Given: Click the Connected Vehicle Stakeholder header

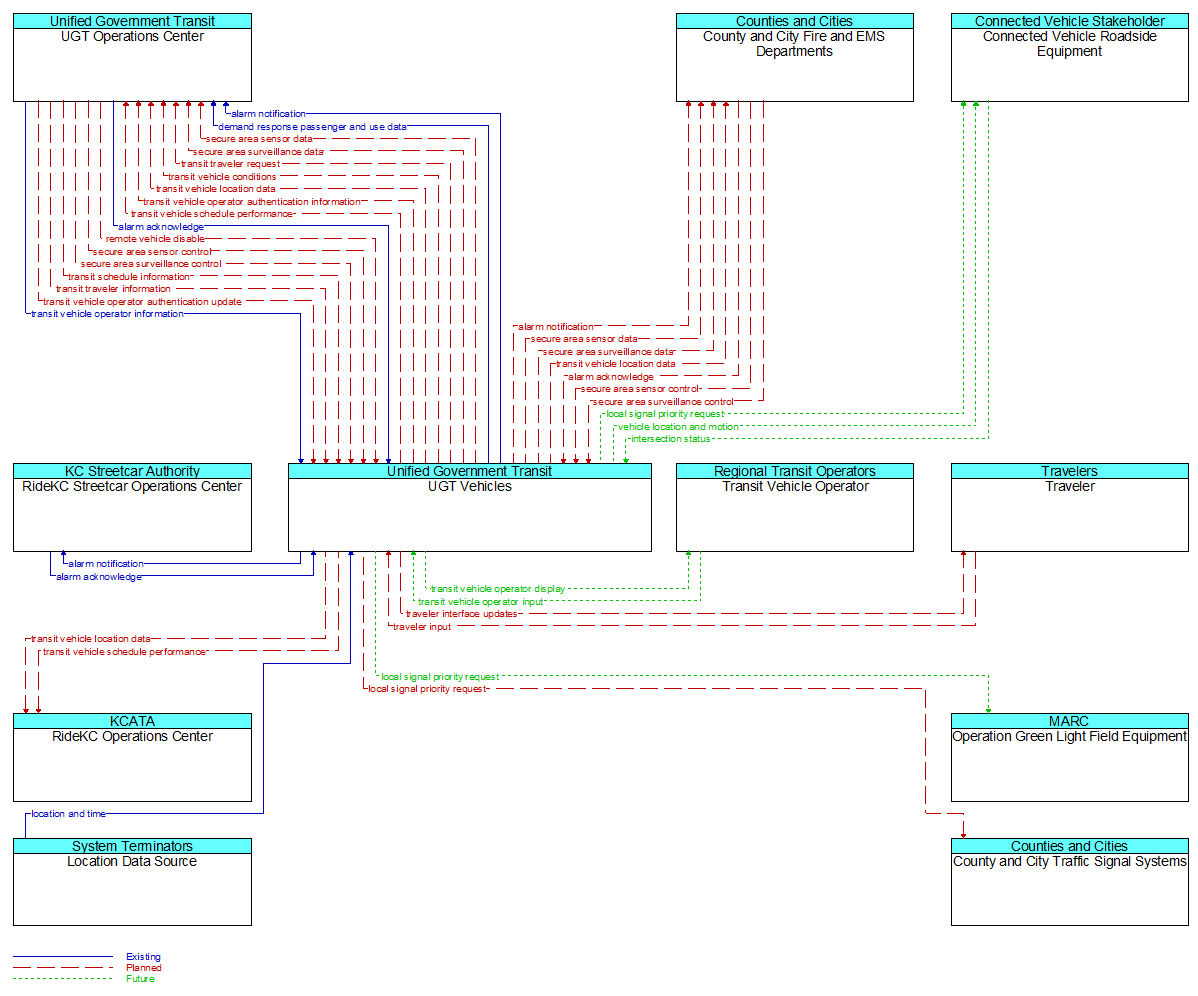Looking at the screenshot, I should coord(1070,21).
